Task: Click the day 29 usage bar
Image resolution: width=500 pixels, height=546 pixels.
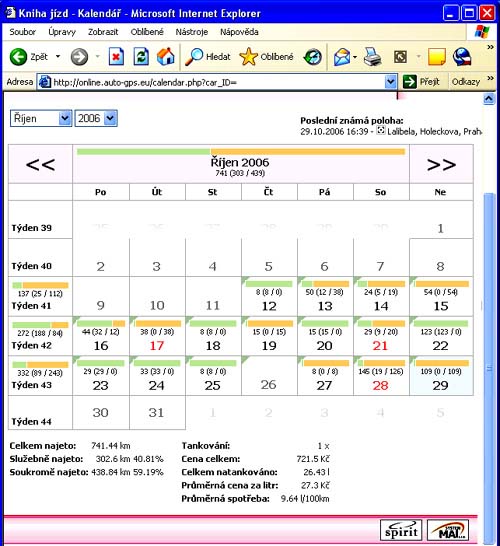Action: click(442, 363)
